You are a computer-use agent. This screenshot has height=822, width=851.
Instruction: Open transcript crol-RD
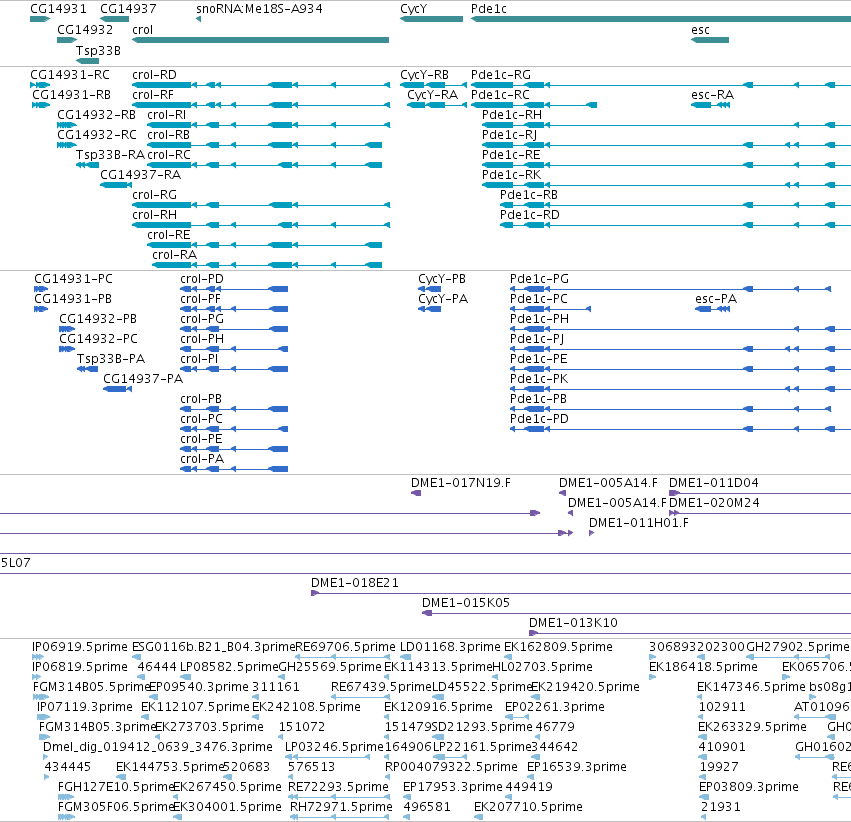coord(261,85)
